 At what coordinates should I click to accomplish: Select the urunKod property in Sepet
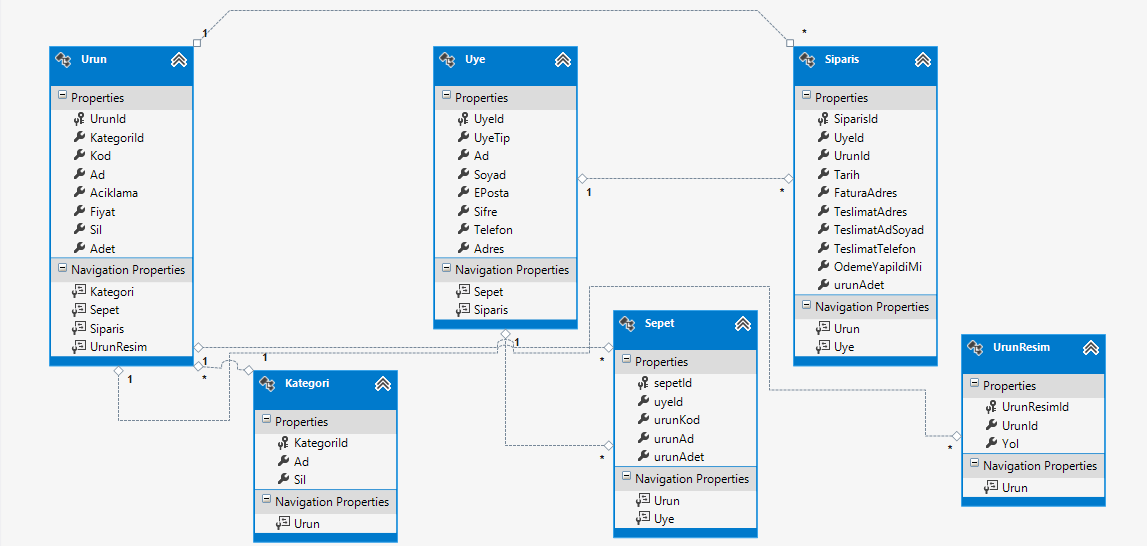(x=675, y=420)
